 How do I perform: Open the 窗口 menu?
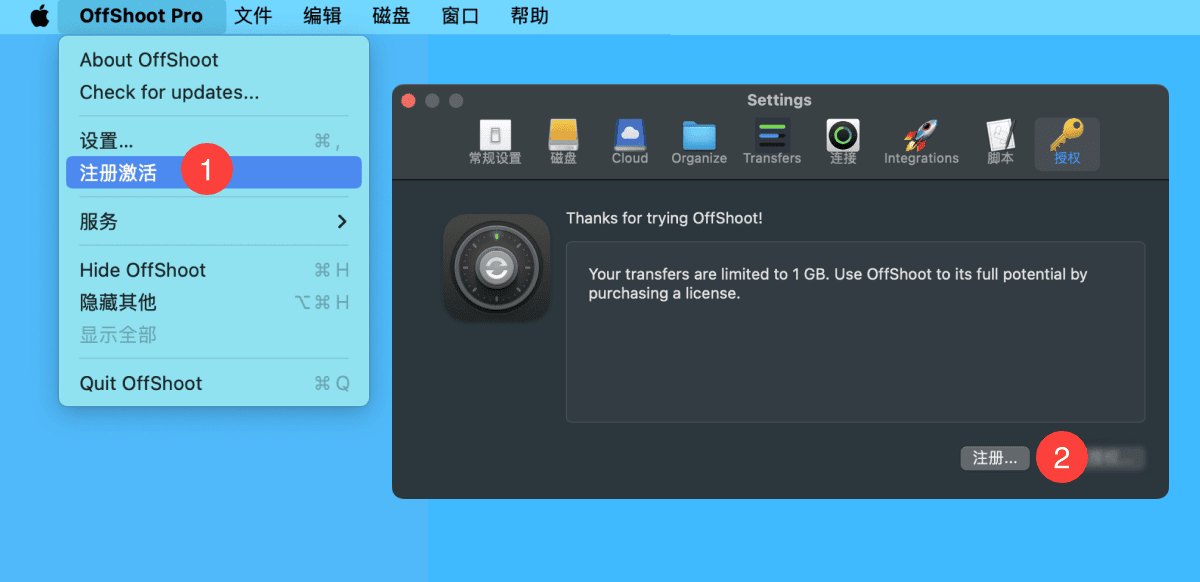[460, 16]
